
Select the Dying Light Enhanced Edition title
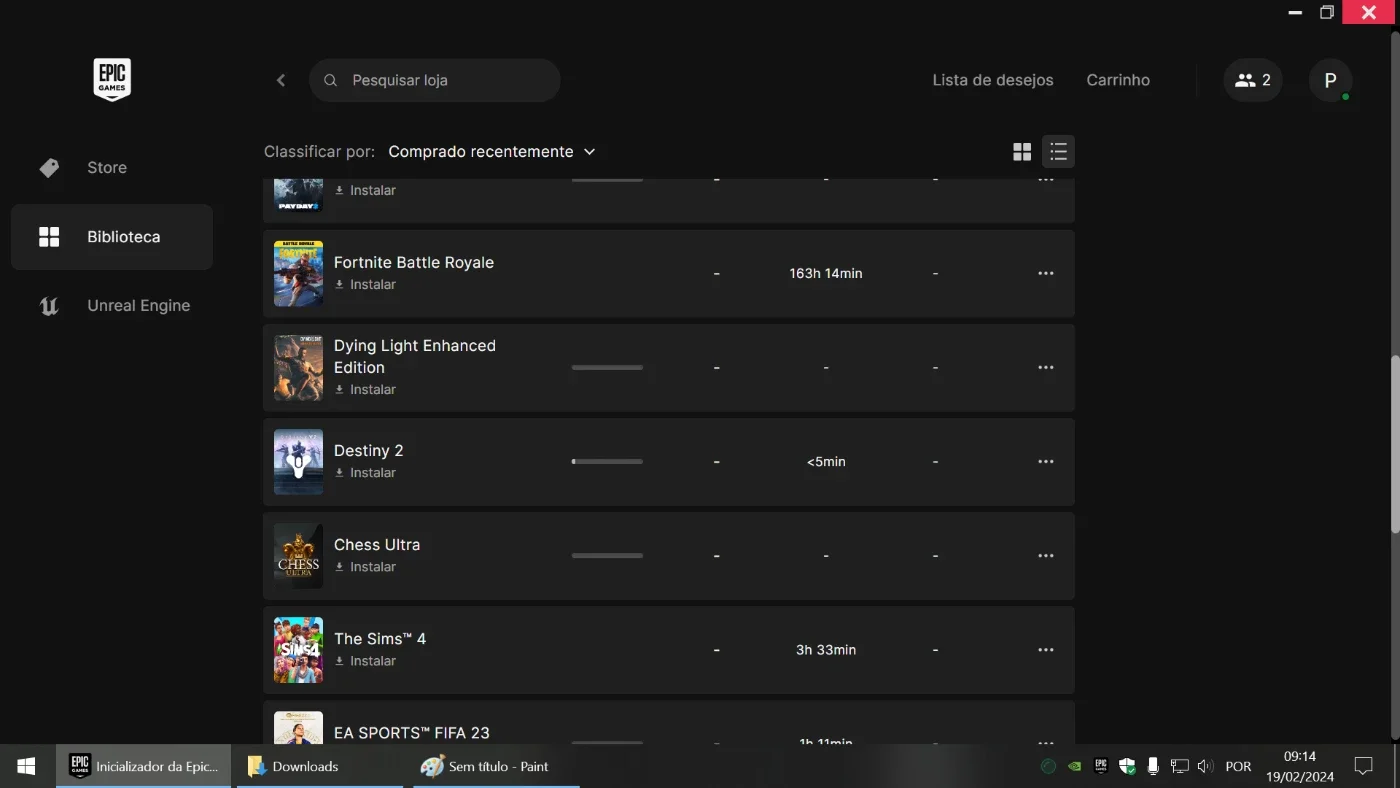pyautogui.click(x=415, y=356)
